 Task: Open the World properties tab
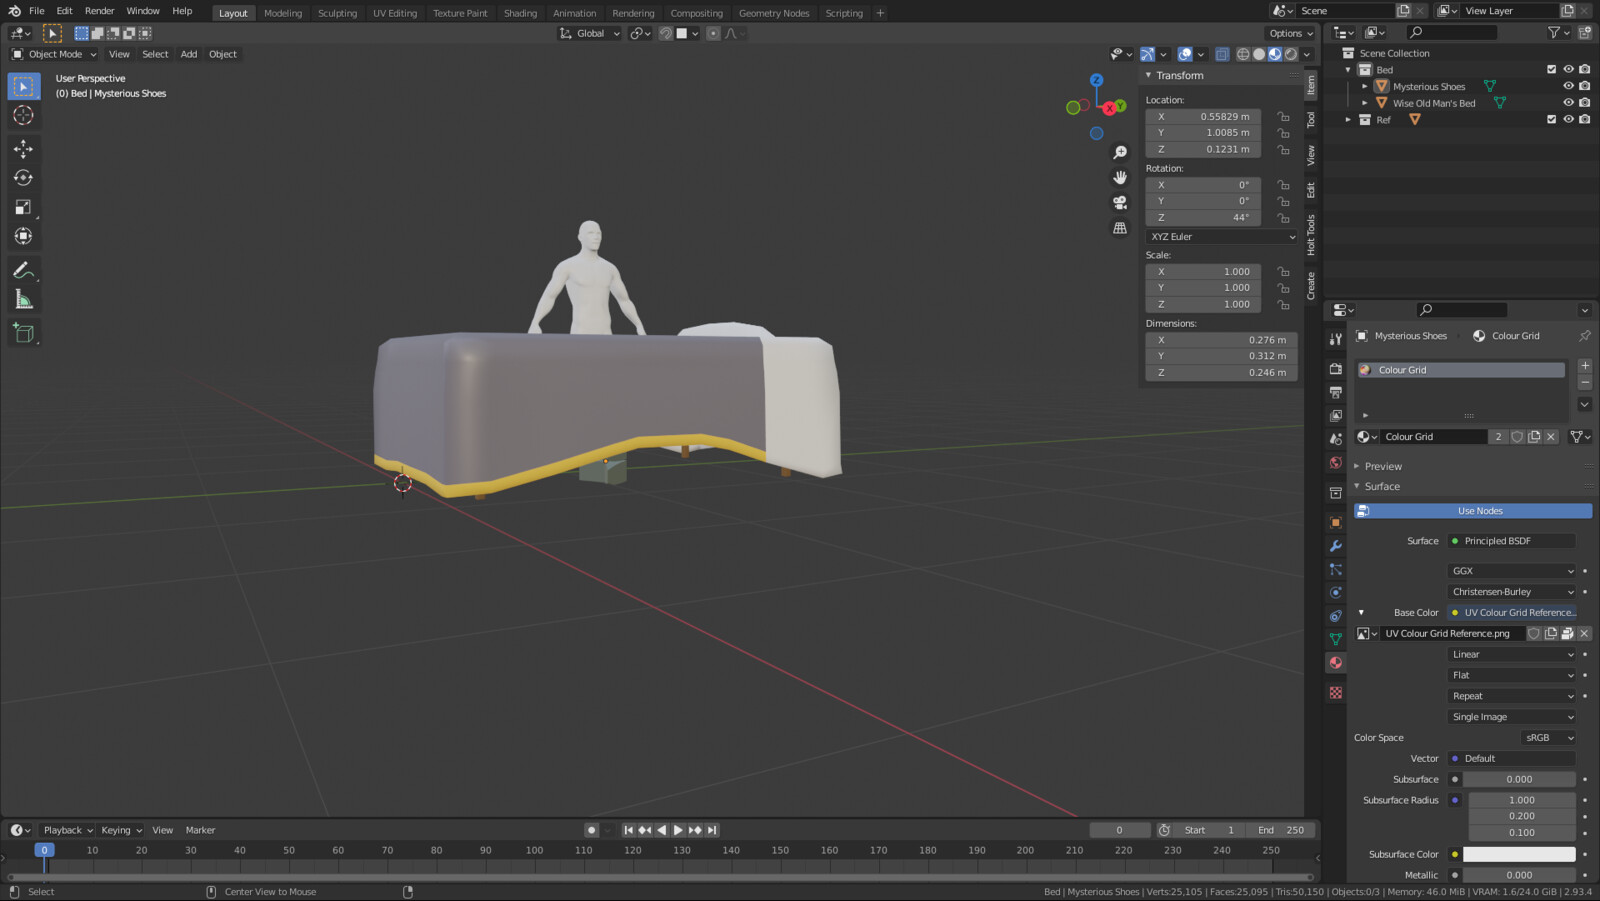pyautogui.click(x=1336, y=462)
